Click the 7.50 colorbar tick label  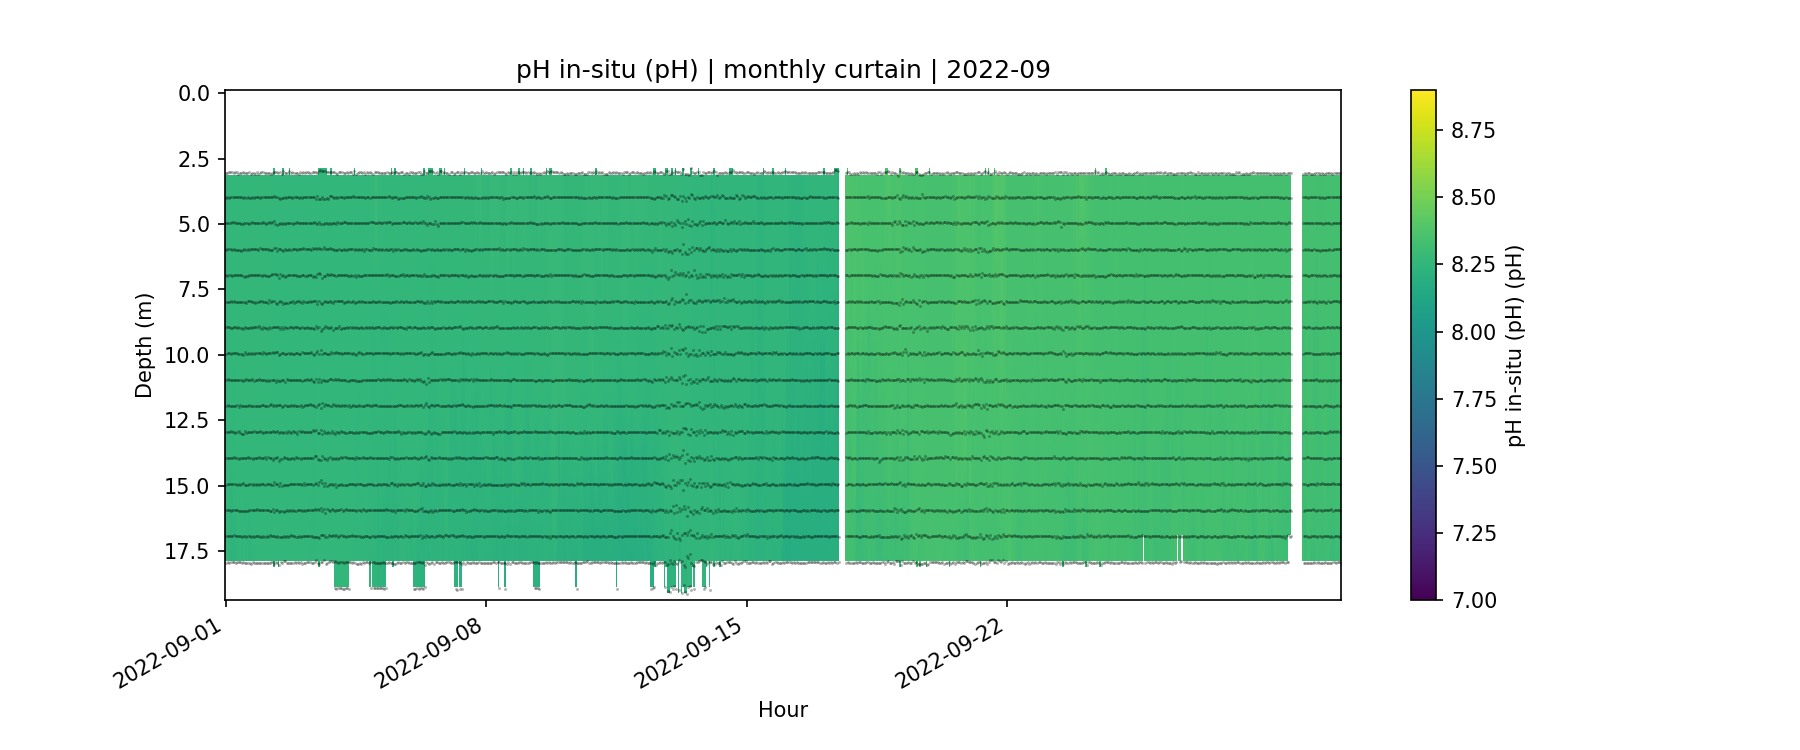(1473, 466)
